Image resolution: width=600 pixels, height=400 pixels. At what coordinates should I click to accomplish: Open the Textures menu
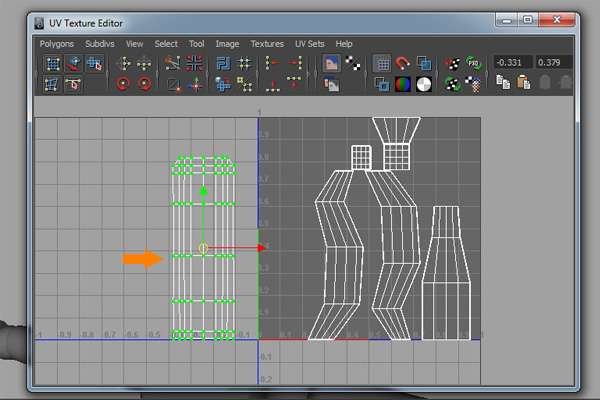[267, 44]
